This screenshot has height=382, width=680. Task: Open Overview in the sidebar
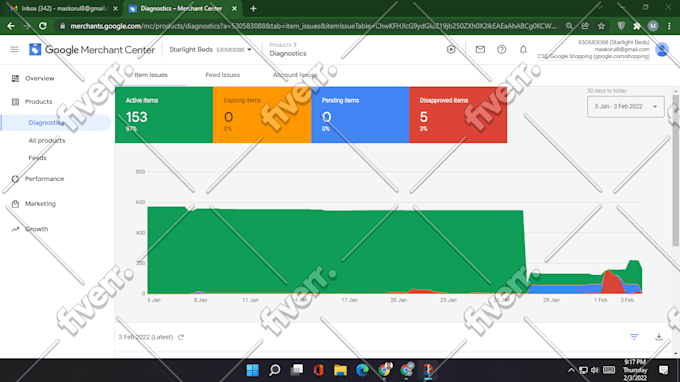[40, 78]
